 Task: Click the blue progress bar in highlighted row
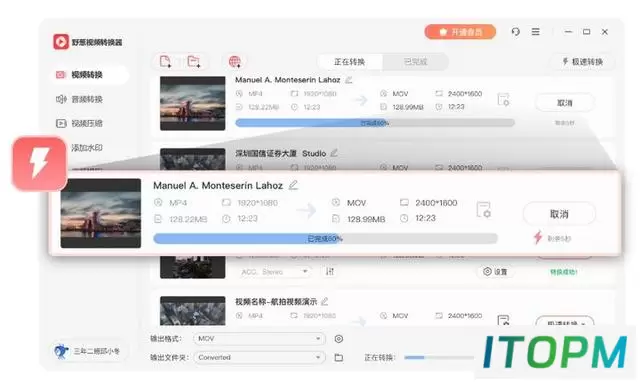pyautogui.click(x=325, y=238)
